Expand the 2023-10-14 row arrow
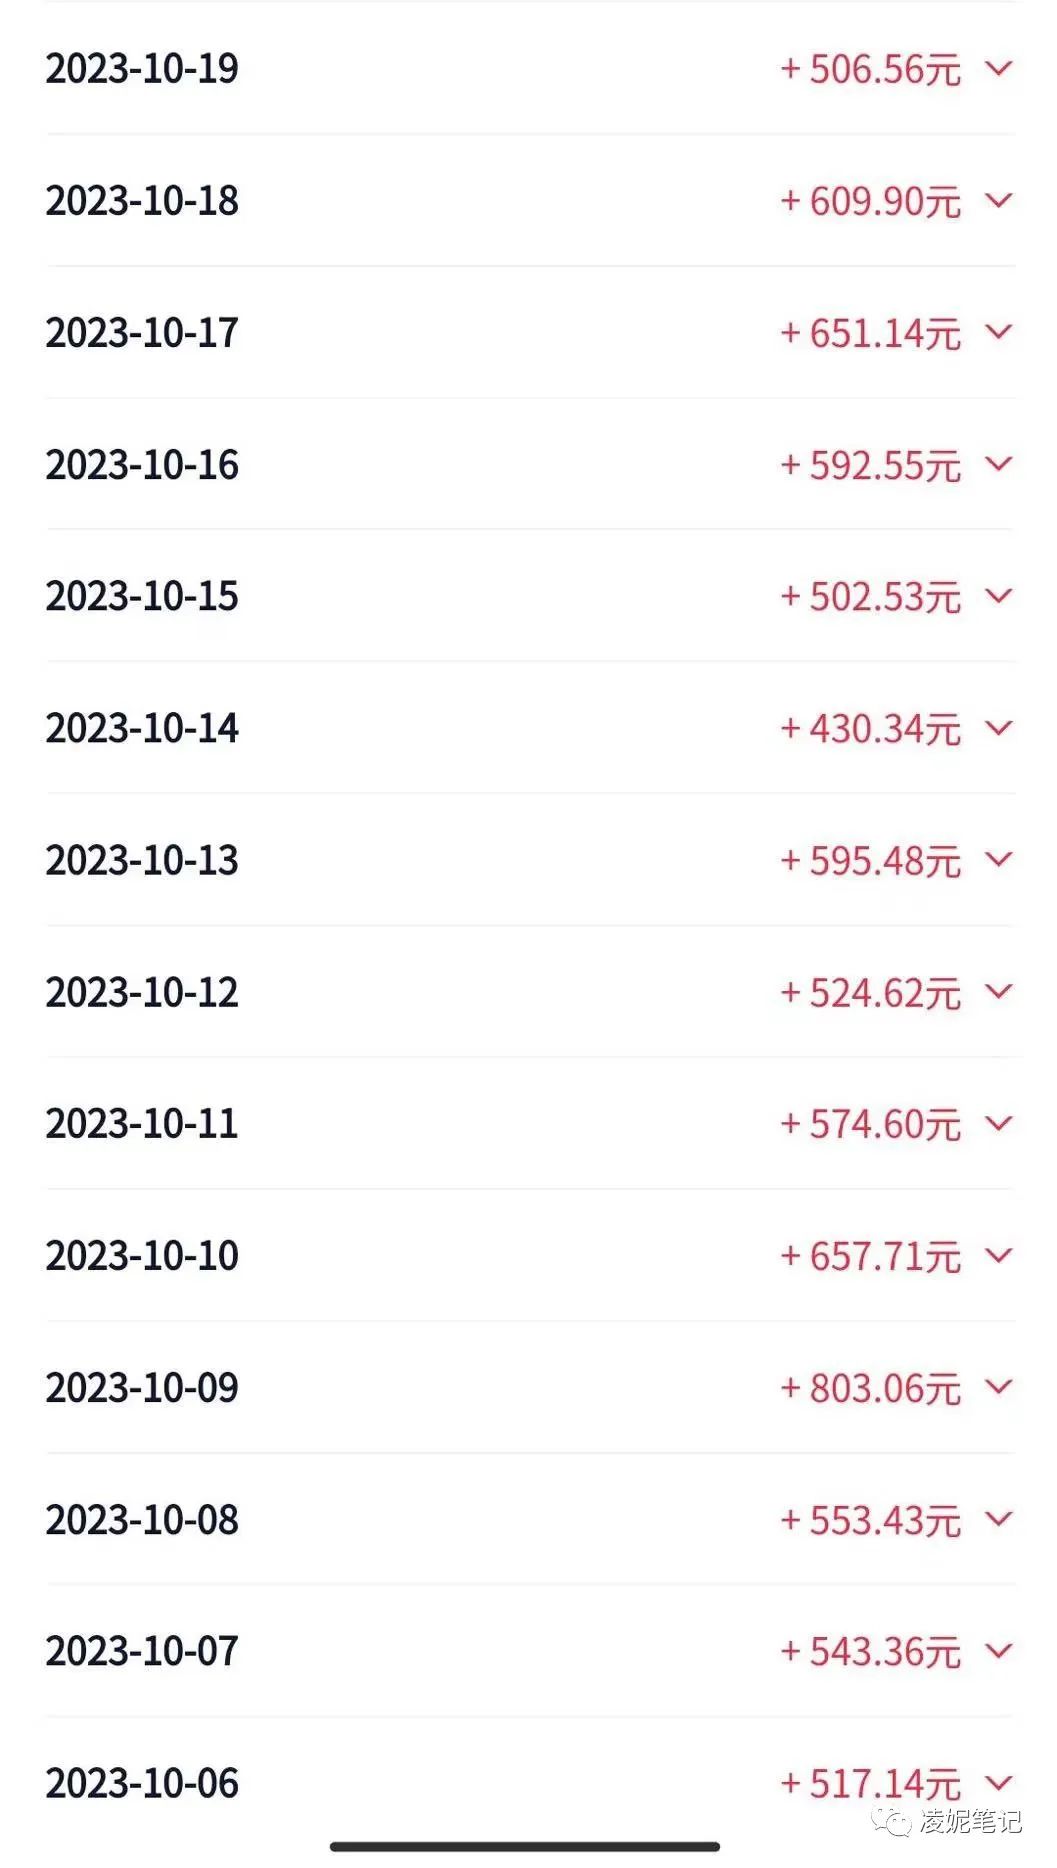1057x1868 pixels. 998,727
